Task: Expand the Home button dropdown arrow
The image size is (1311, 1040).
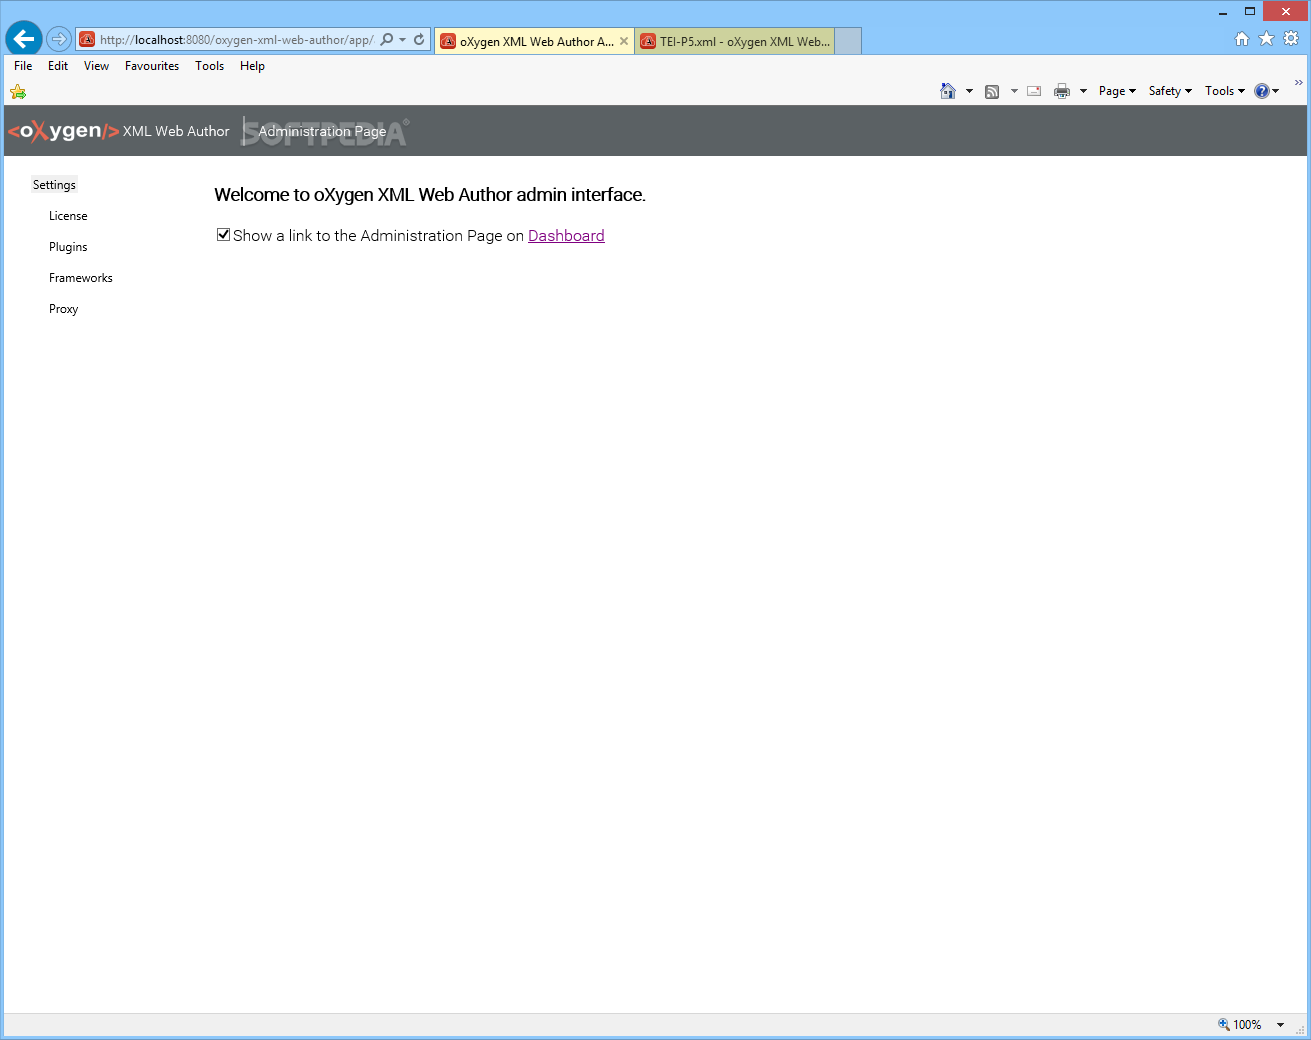Action: pyautogui.click(x=969, y=91)
